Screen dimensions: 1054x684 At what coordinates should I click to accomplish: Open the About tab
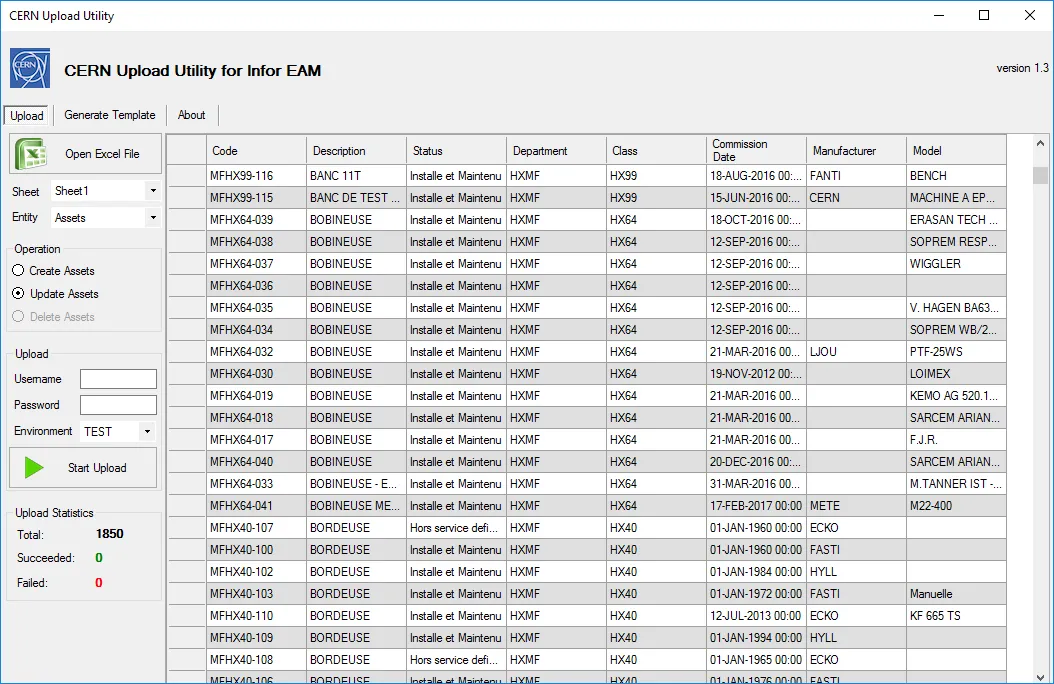(x=192, y=115)
